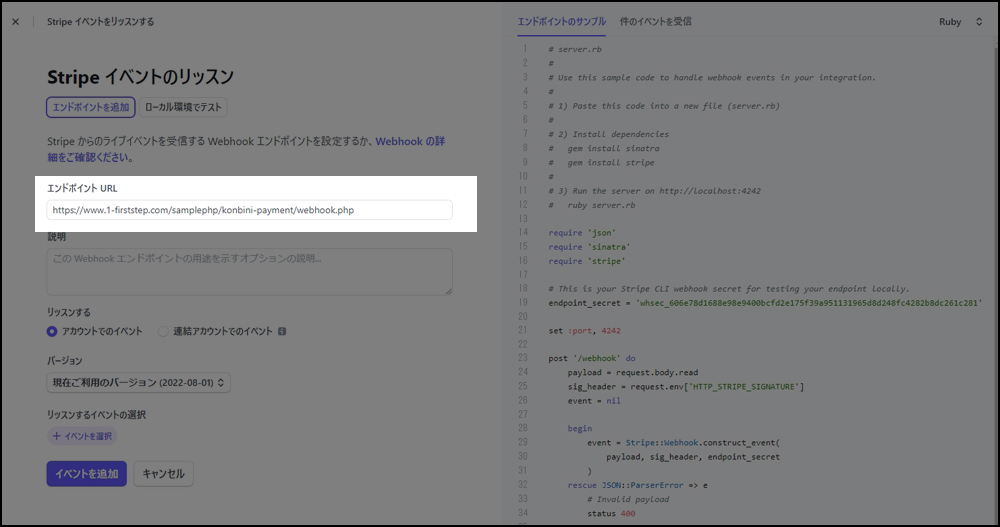Screen dimensions: 1000x527
Task: Select アカウントでのイベント radio button
Action: pyautogui.click(x=52, y=331)
